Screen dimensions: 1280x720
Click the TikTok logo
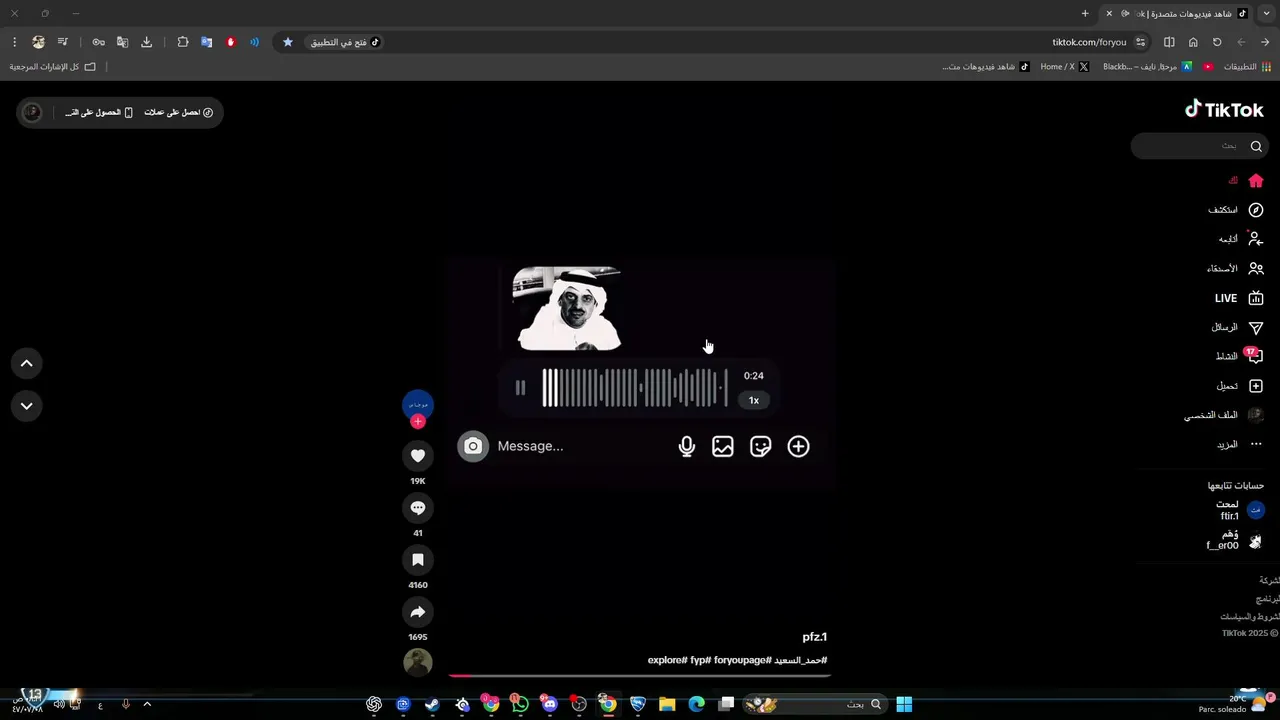(1224, 110)
